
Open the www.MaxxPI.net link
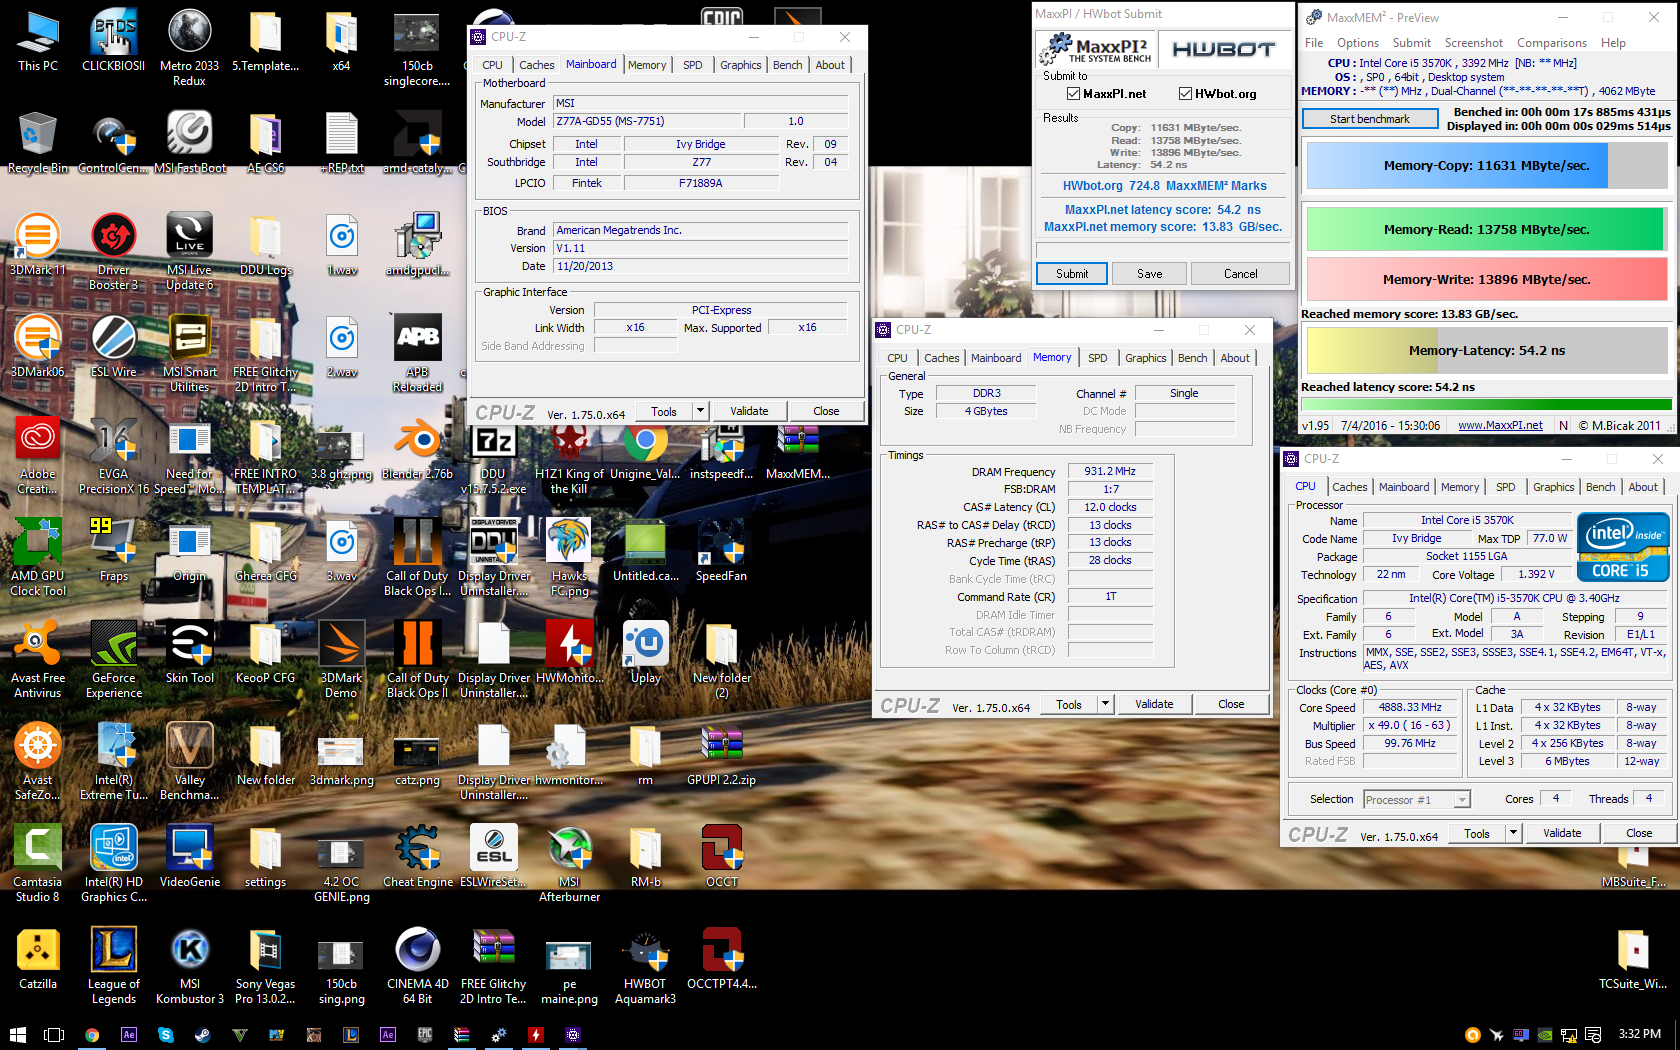coord(1500,425)
